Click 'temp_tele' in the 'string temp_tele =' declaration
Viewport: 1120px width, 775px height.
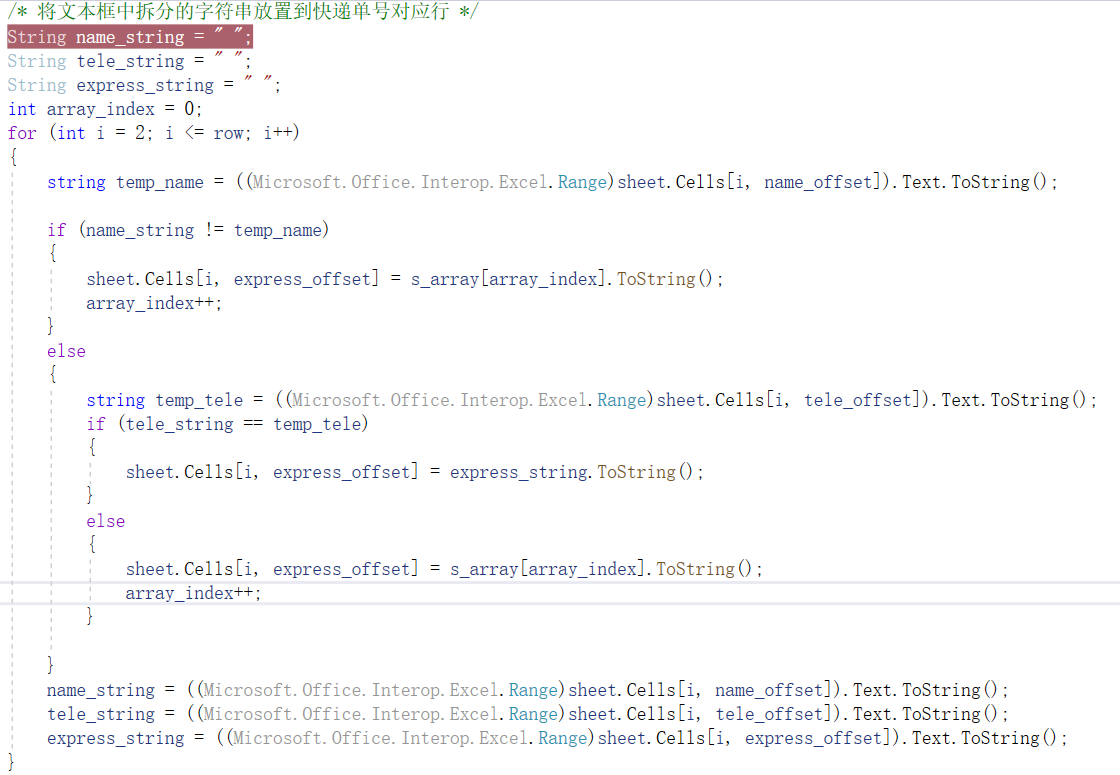point(199,400)
